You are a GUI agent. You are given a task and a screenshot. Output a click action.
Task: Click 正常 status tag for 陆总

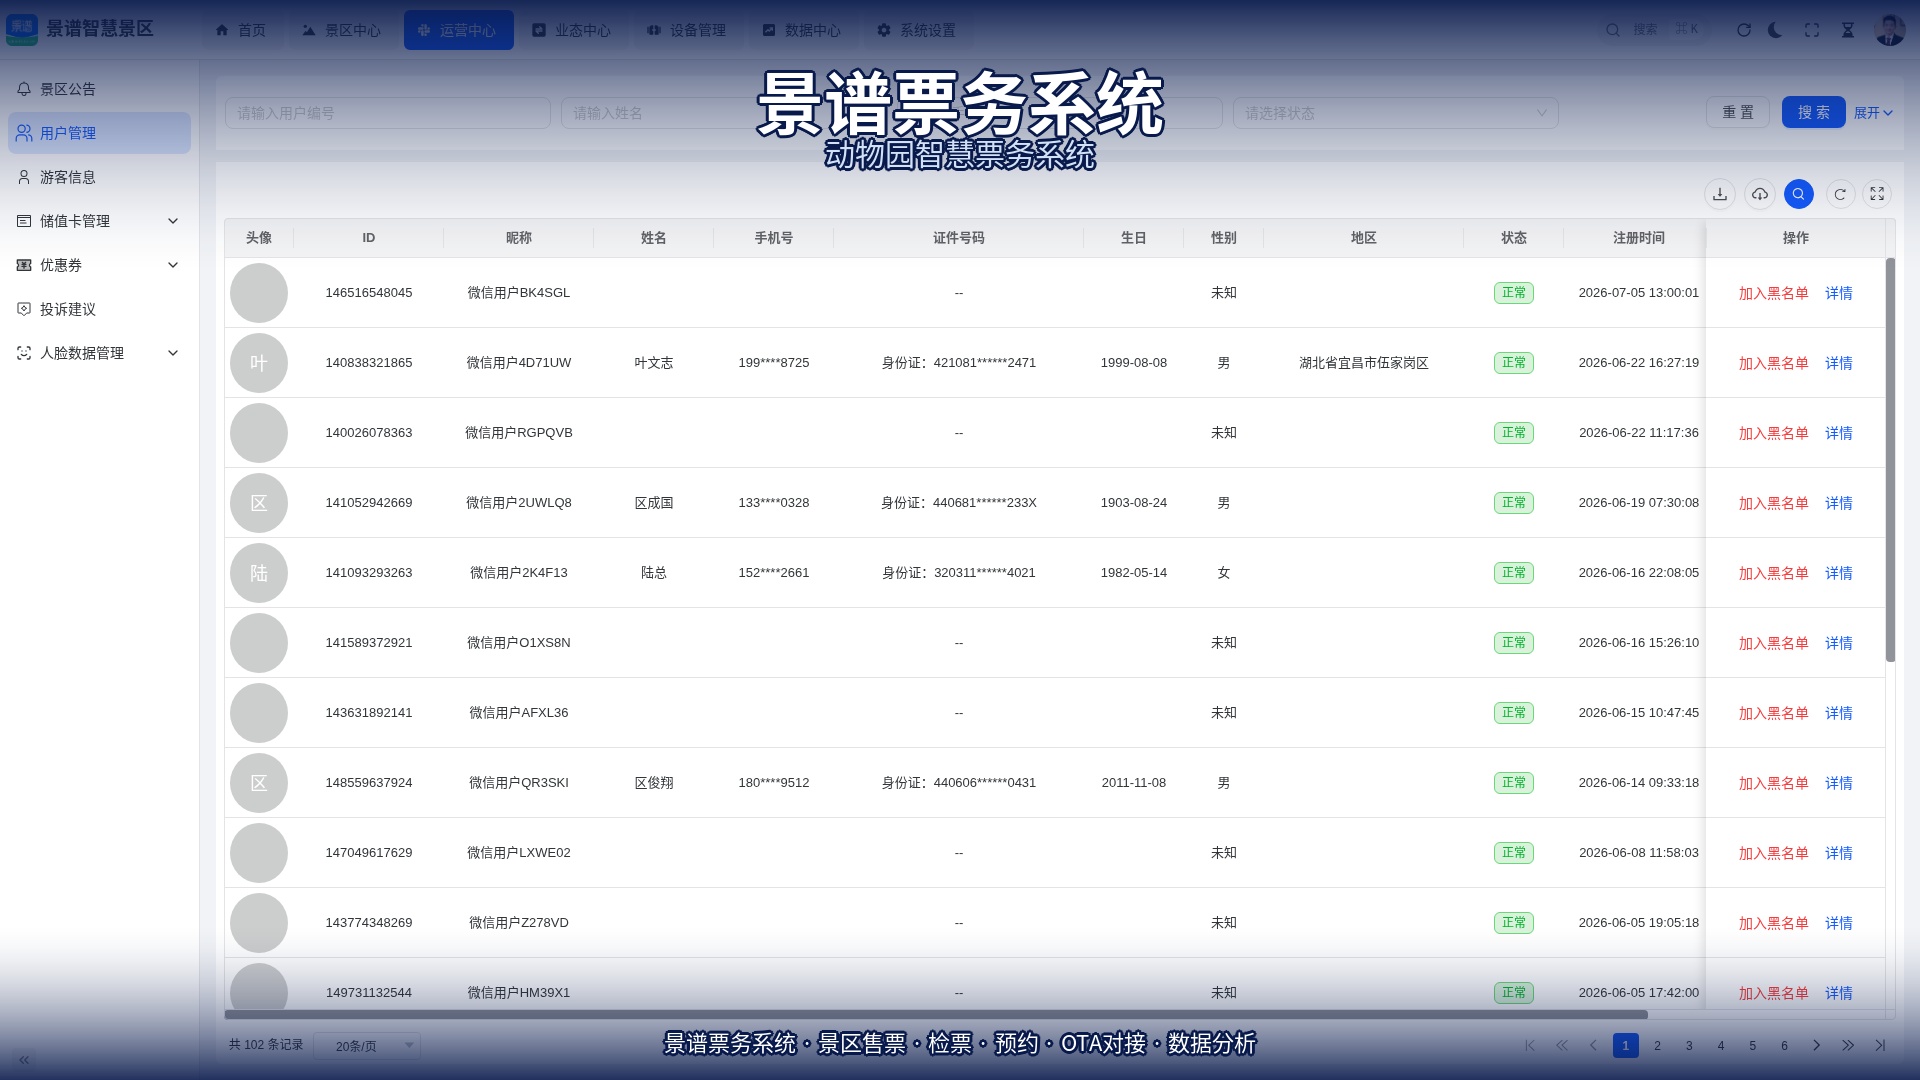pyautogui.click(x=1513, y=573)
